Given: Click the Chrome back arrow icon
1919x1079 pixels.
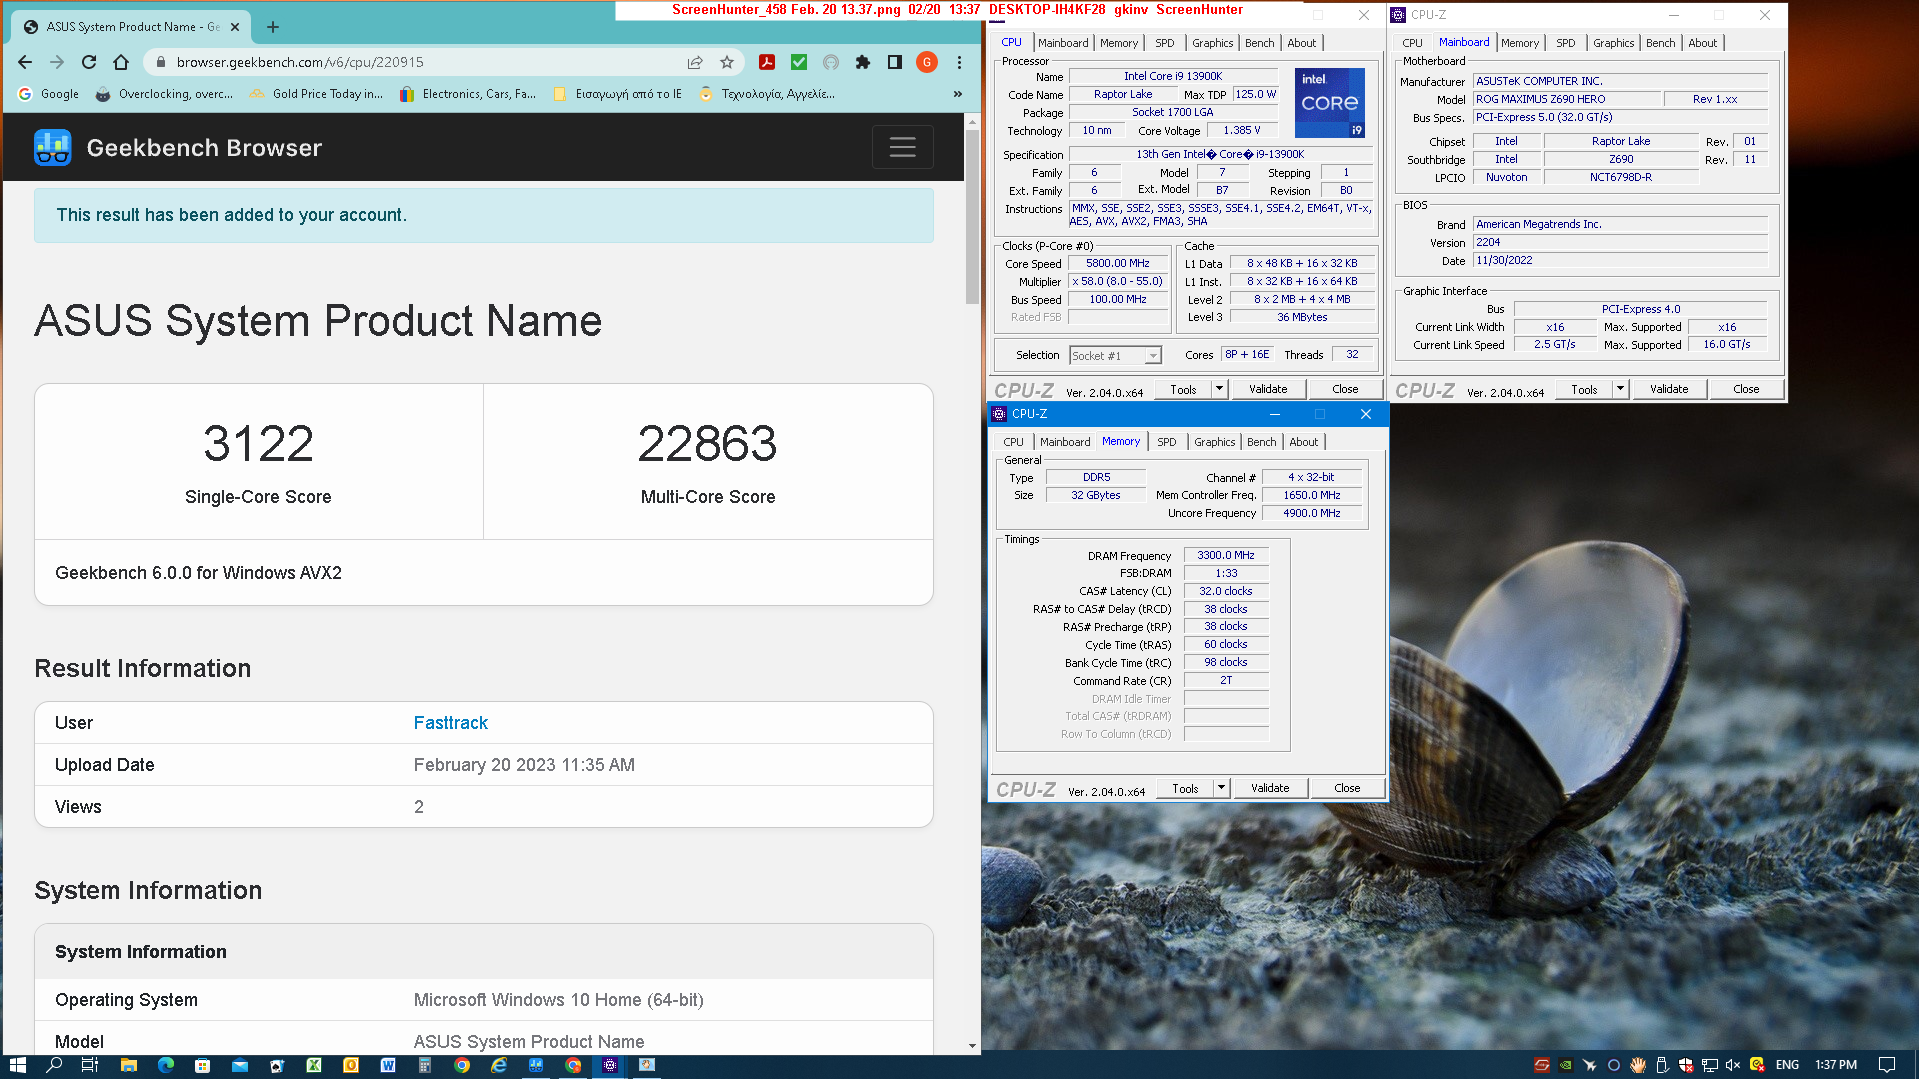Looking at the screenshot, I should click(25, 62).
